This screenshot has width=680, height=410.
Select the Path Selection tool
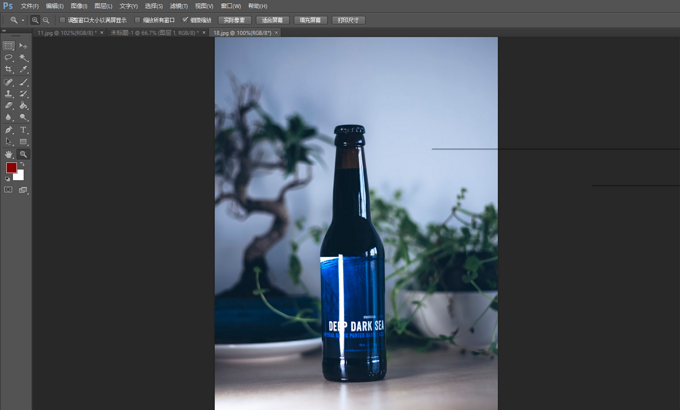click(9, 141)
